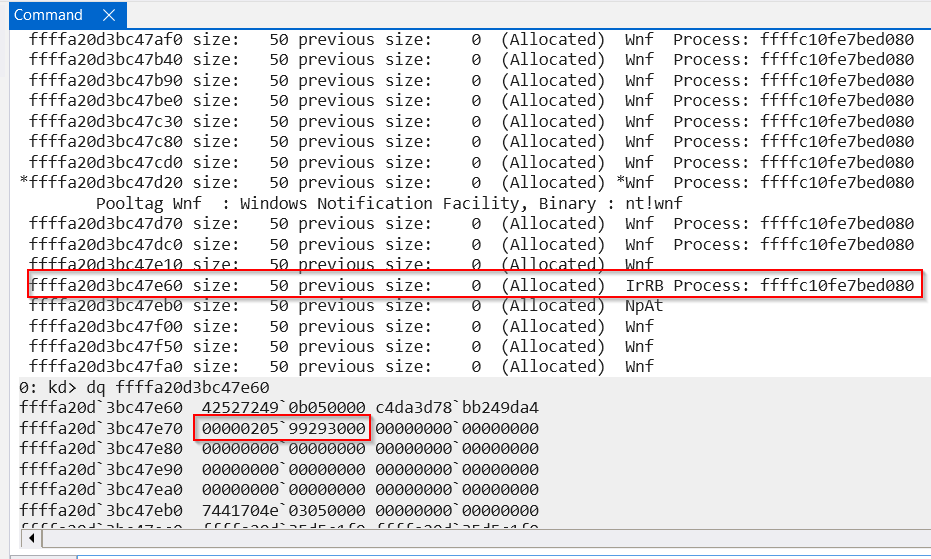931x559 pixels.
Task: Click the value 7441704e`03050000 in the dump
Action: pyautogui.click(x=283, y=510)
